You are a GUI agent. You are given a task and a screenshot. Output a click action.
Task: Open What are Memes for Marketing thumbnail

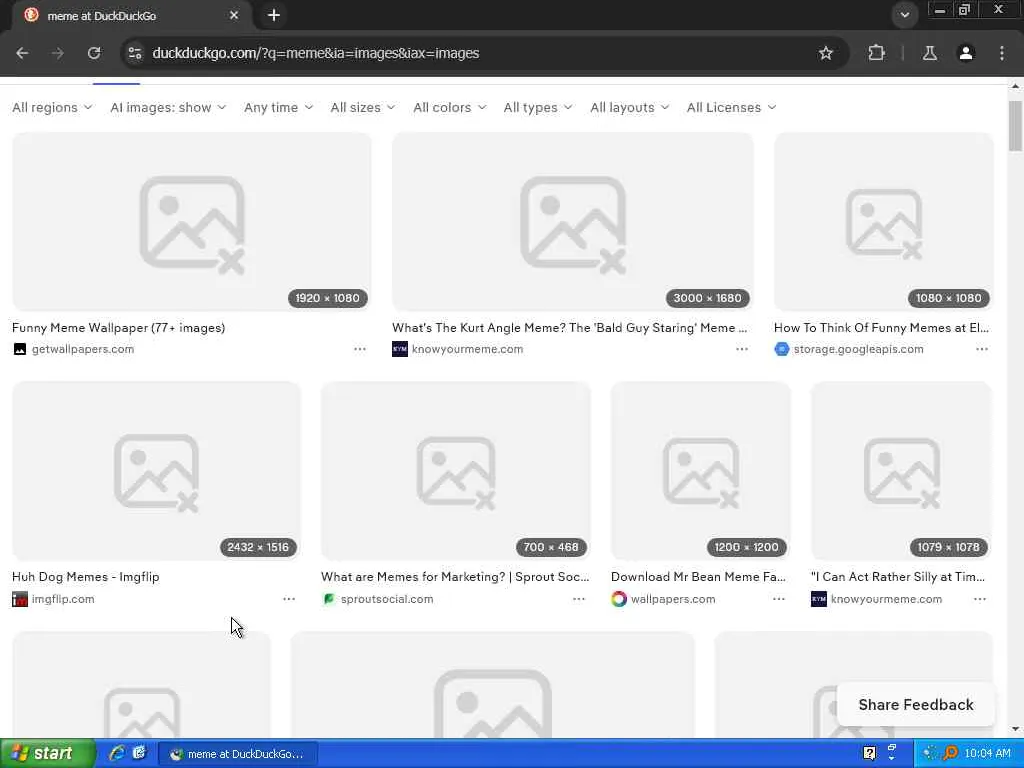[x=456, y=471]
